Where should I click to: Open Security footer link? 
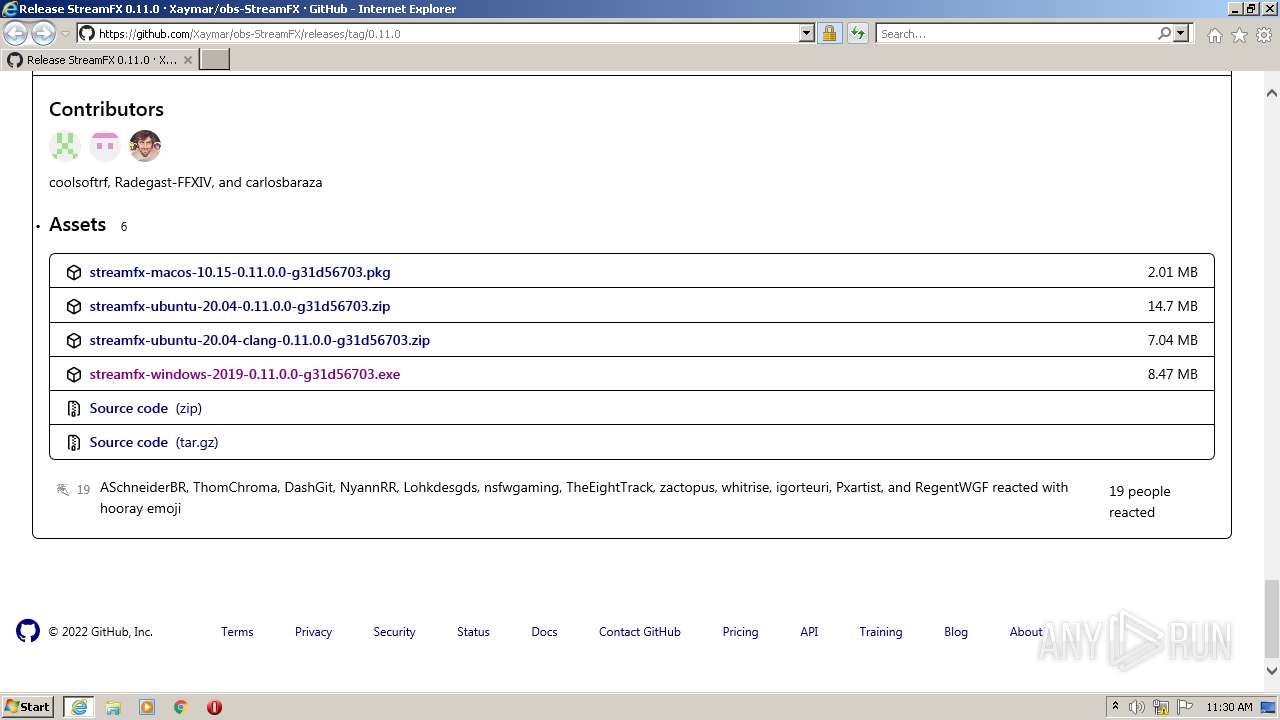[x=394, y=632]
